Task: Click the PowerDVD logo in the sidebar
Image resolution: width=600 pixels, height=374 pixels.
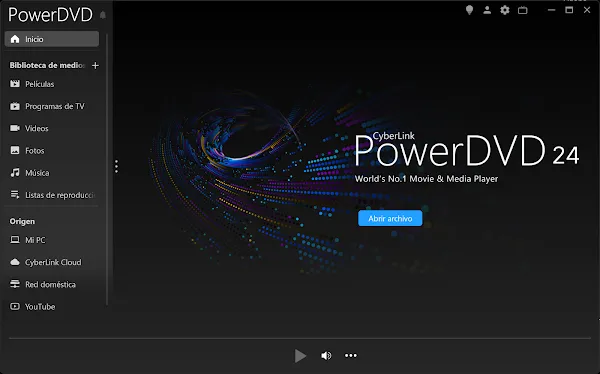Action: coord(51,15)
